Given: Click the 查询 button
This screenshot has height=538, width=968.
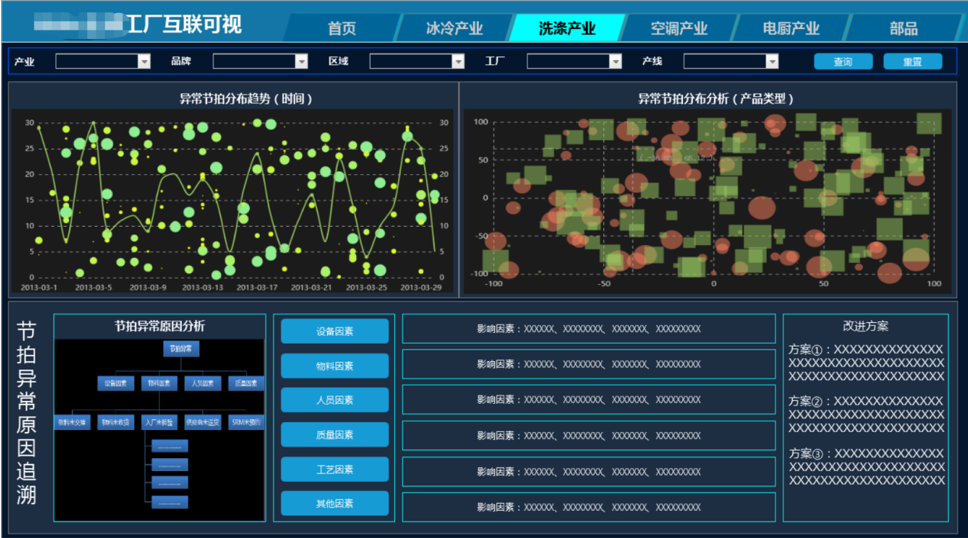Looking at the screenshot, I should click(843, 62).
